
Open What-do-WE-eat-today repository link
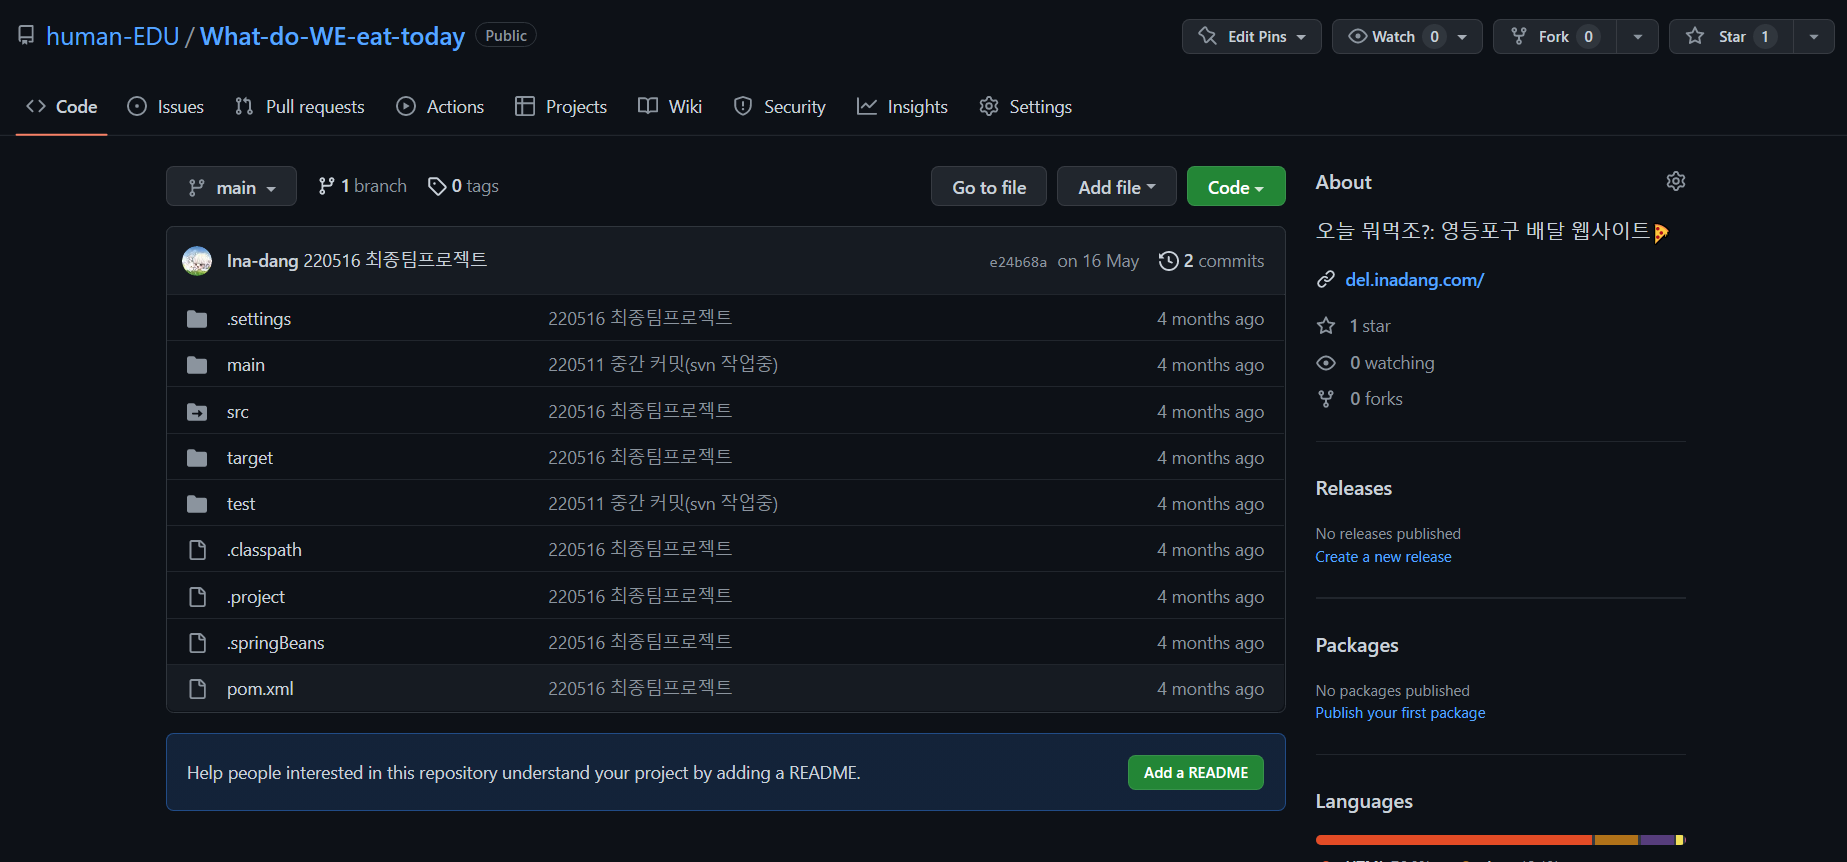332,36
